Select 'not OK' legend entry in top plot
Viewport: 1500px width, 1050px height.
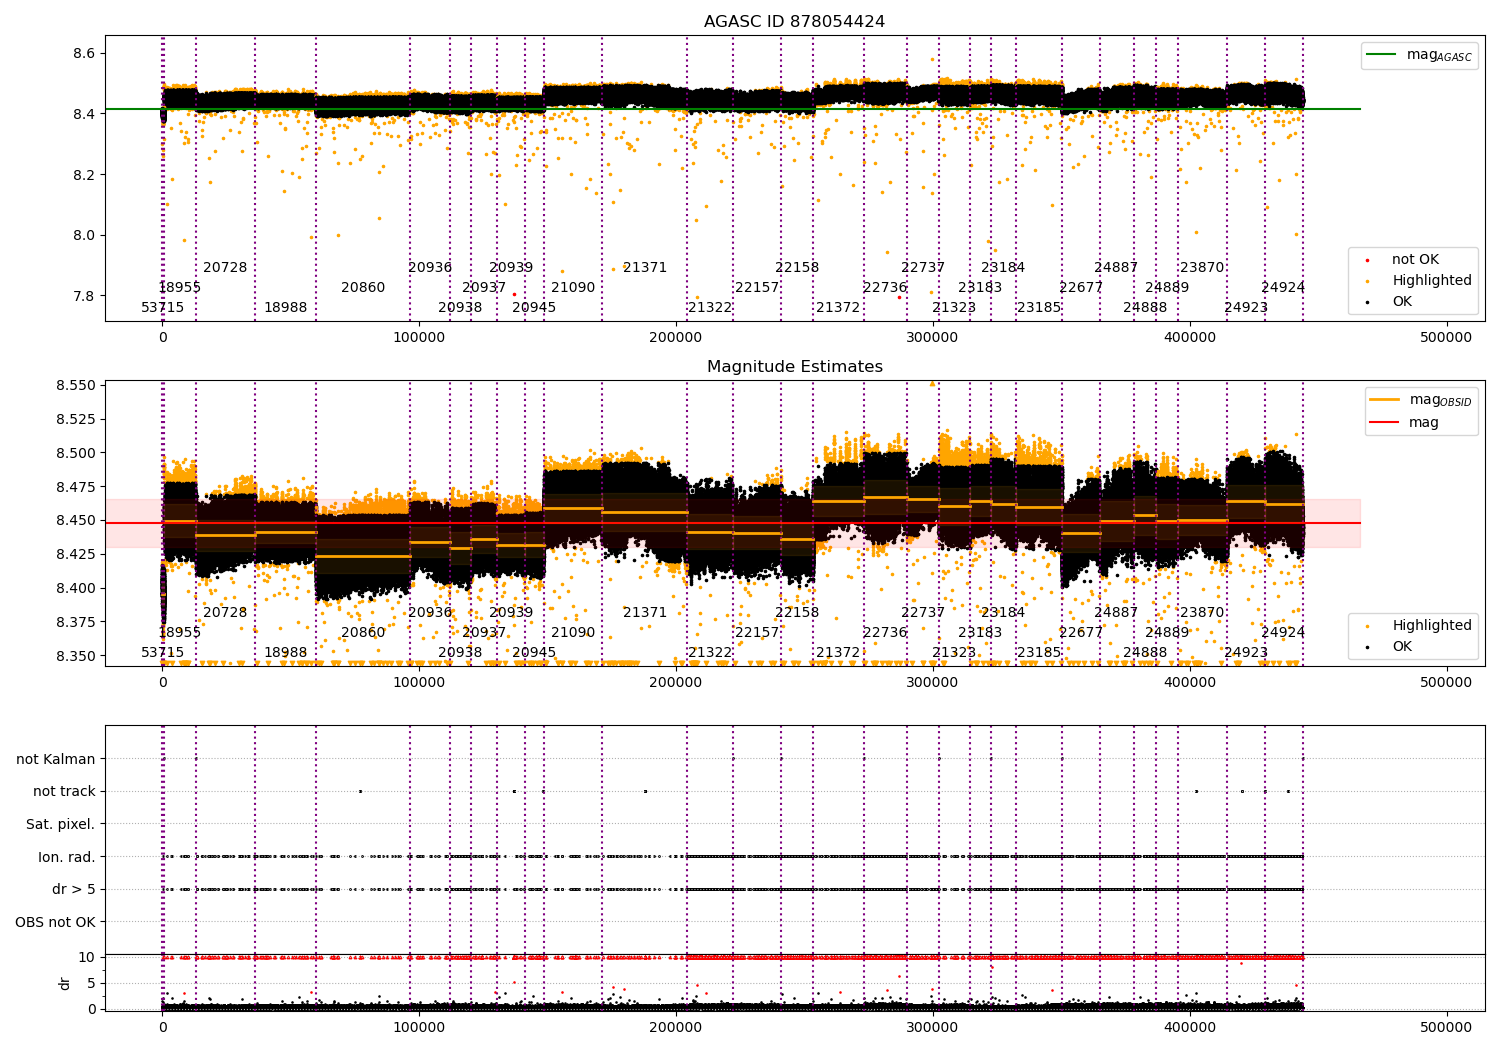pos(1413,260)
